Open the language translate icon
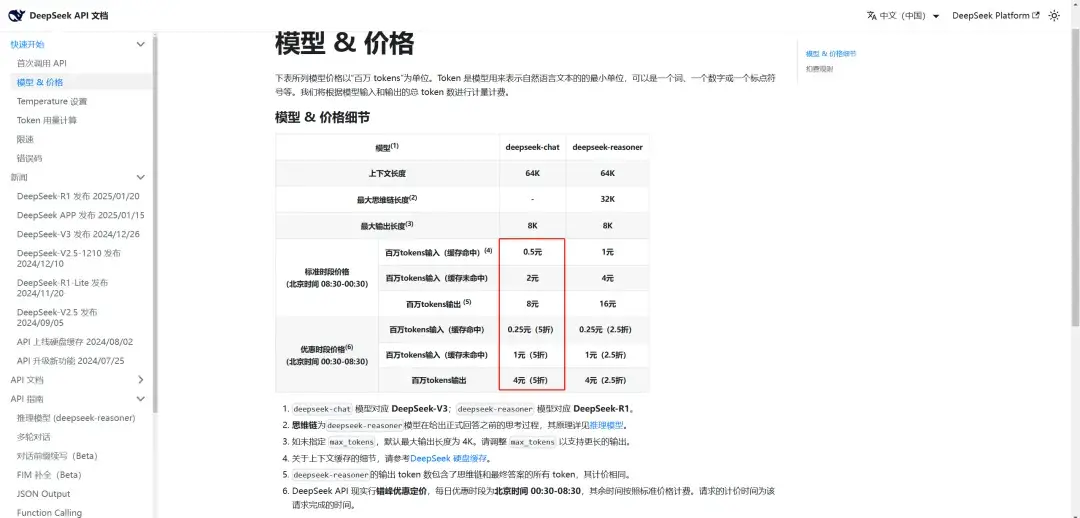 pos(871,16)
